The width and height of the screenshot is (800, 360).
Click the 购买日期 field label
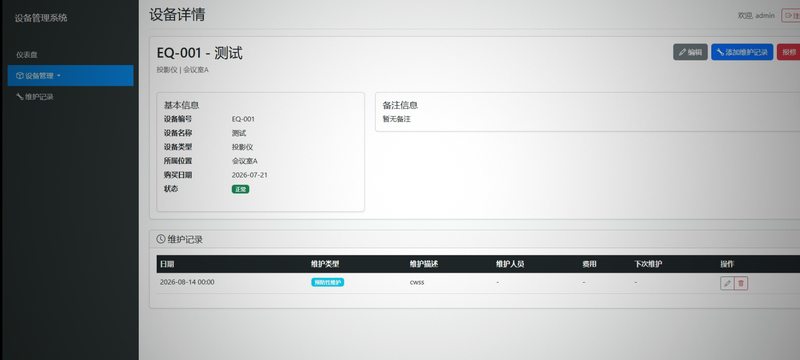click(x=178, y=175)
